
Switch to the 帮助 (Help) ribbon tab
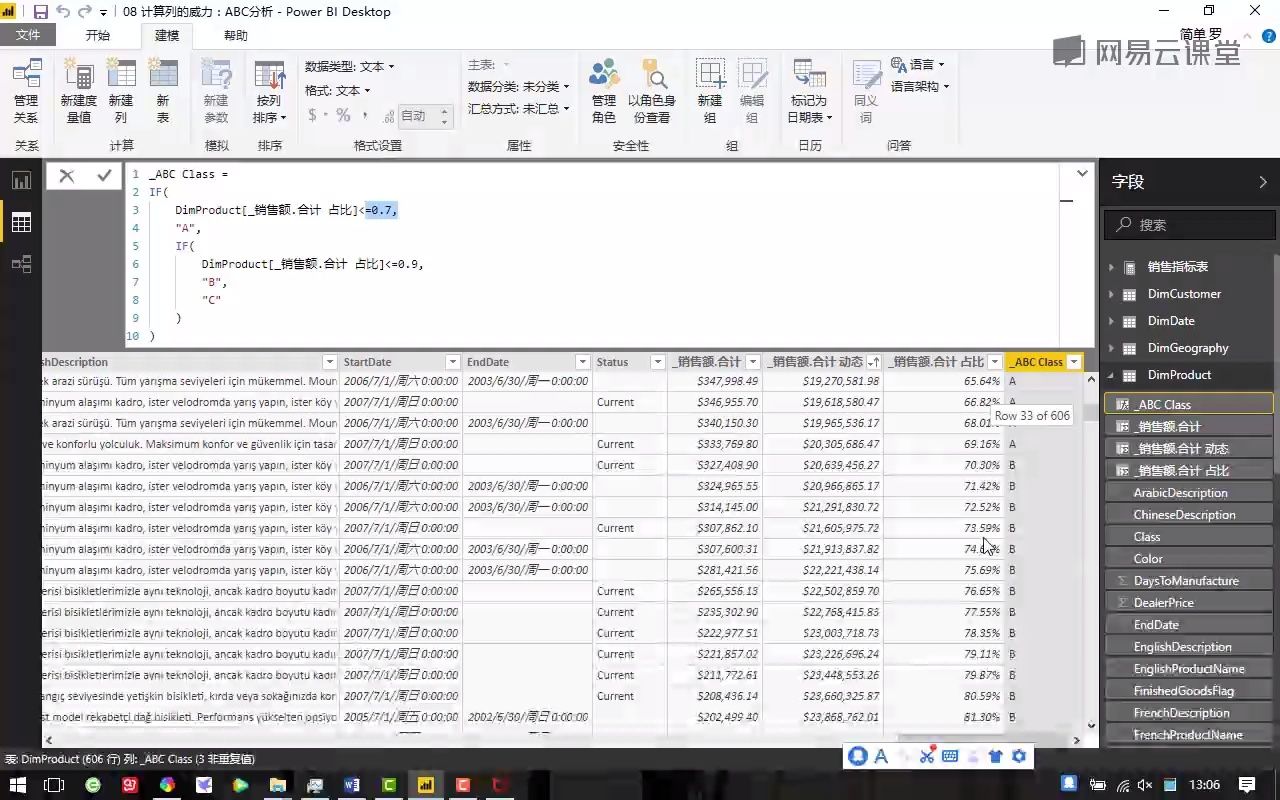[x=234, y=35]
